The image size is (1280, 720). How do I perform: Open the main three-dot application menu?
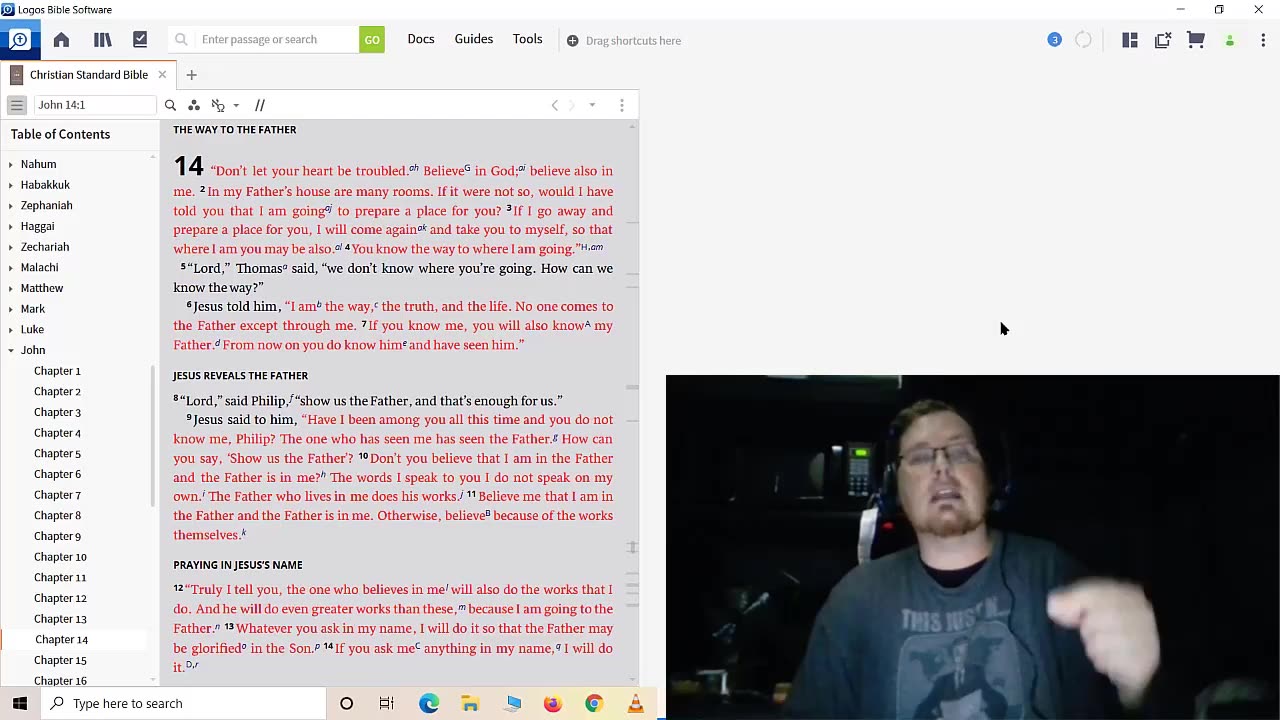click(x=1263, y=40)
